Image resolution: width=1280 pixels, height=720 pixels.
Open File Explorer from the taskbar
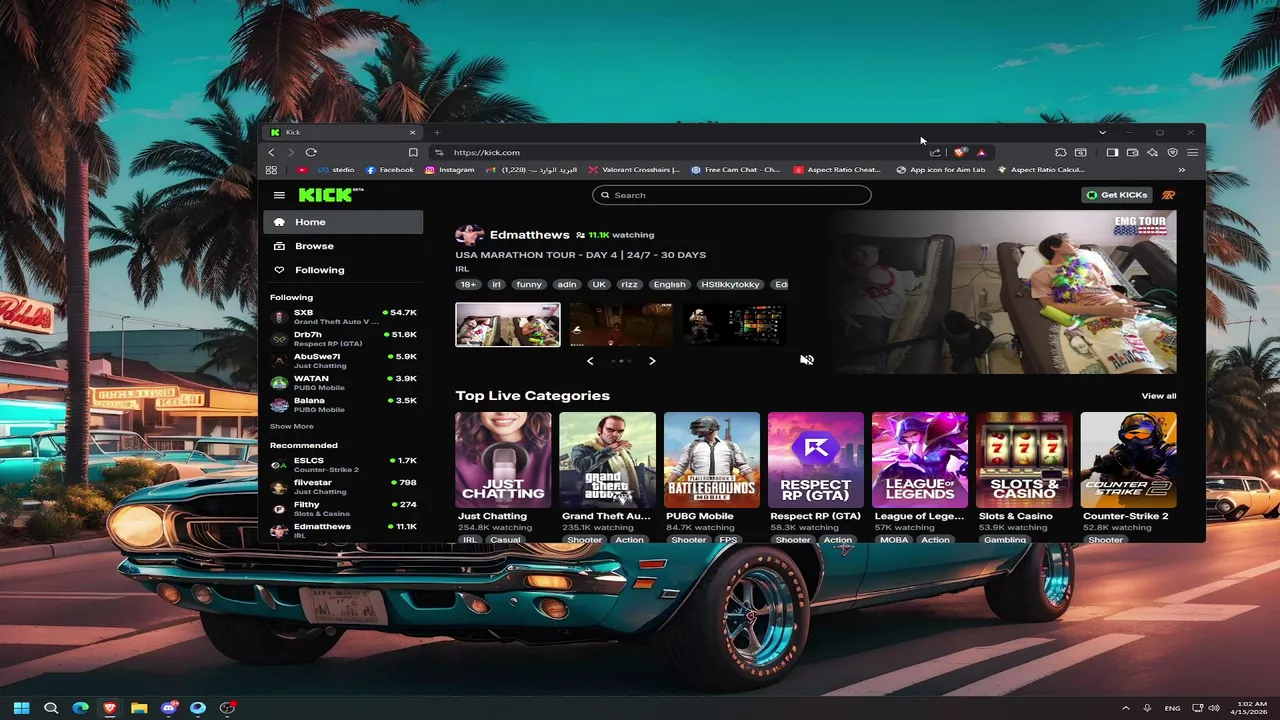click(x=139, y=708)
